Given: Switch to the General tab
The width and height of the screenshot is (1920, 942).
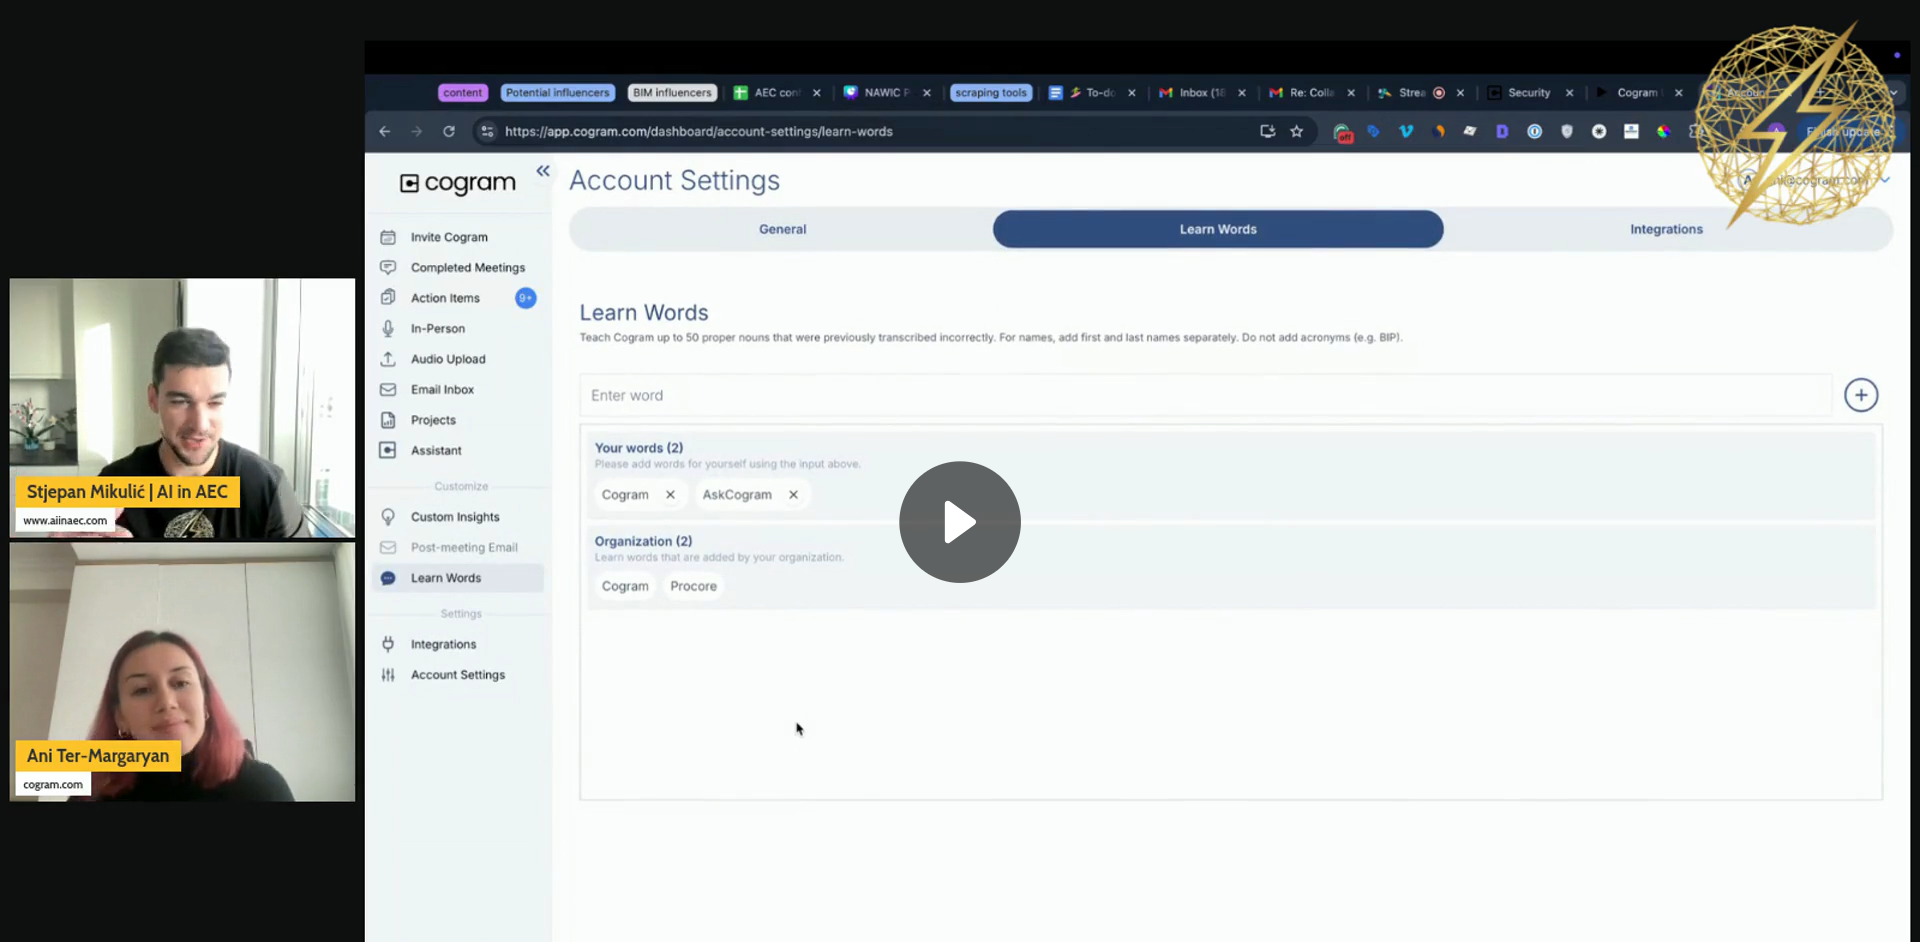Looking at the screenshot, I should [x=782, y=229].
